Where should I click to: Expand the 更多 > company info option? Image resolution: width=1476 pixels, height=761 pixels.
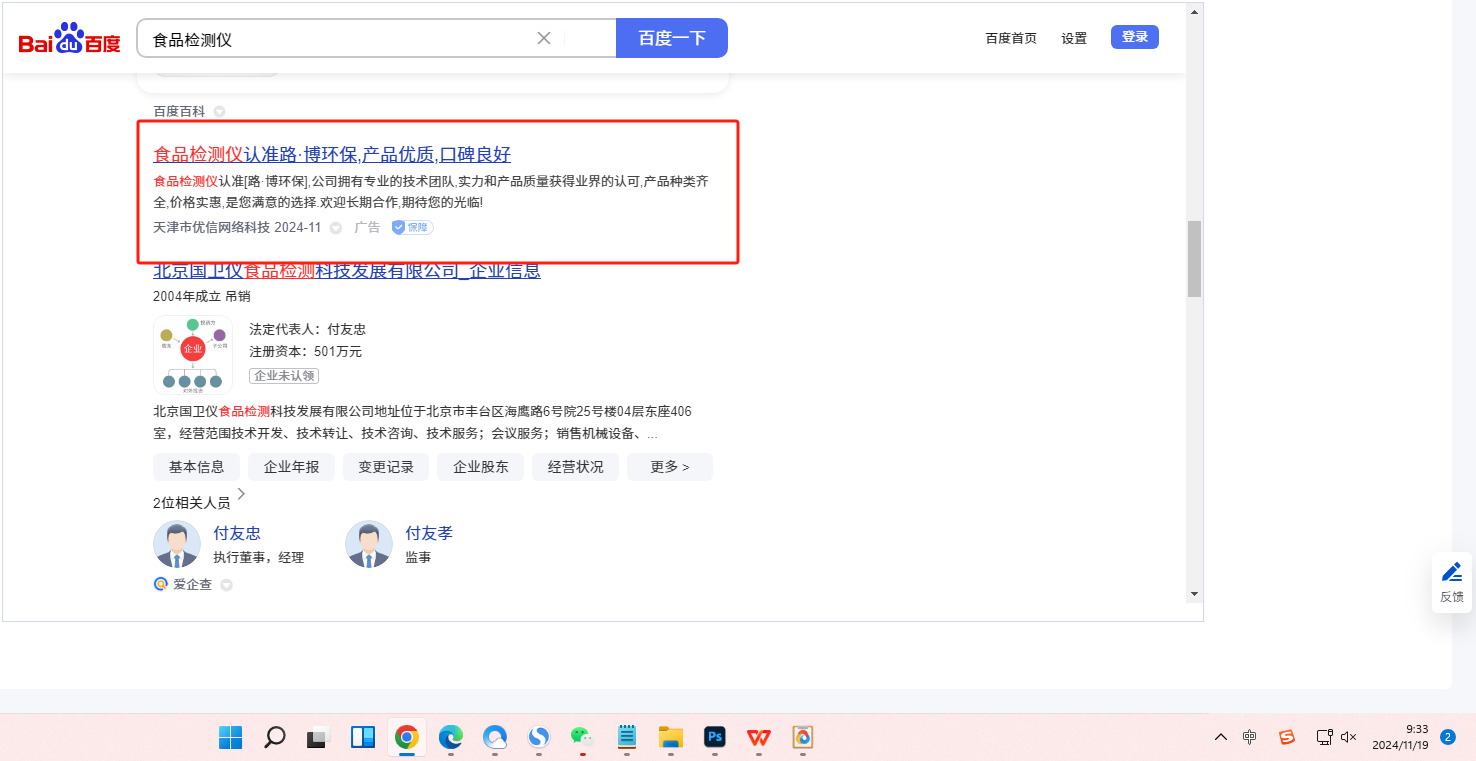tap(669, 467)
